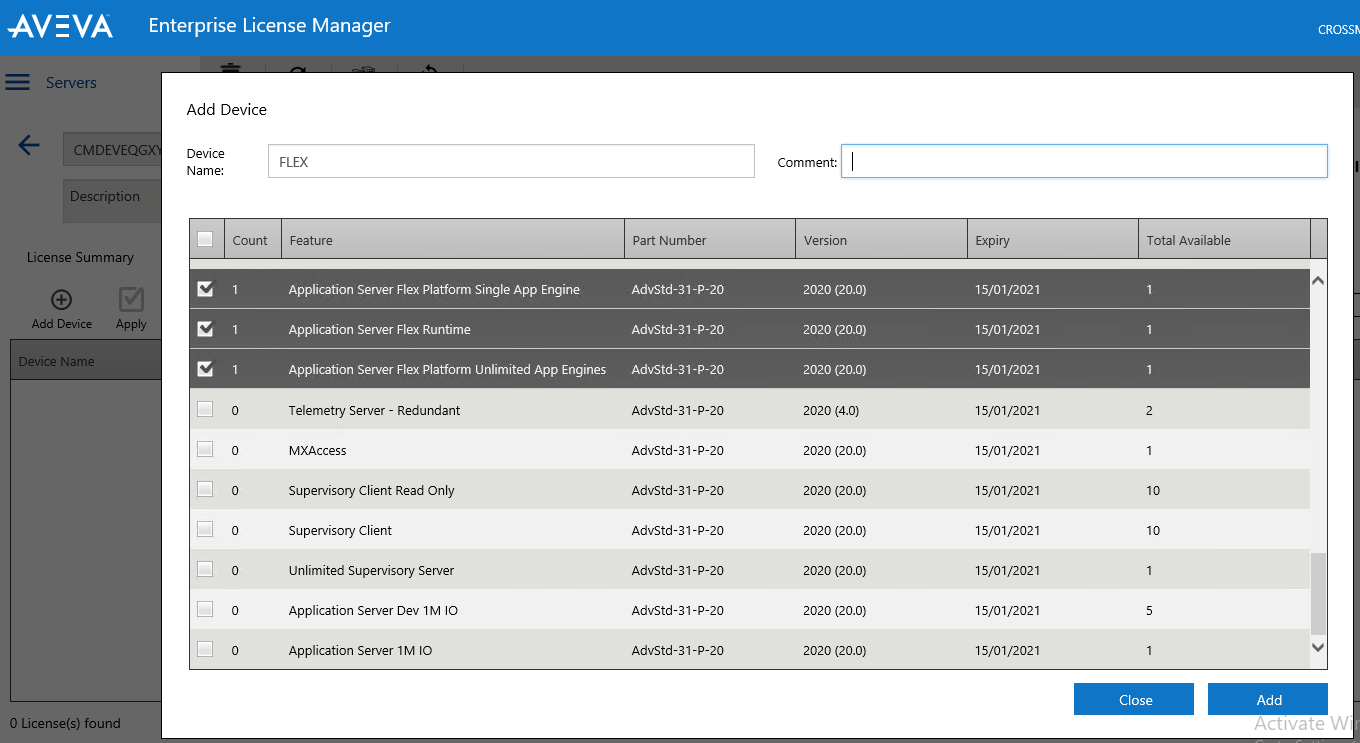The height and width of the screenshot is (743, 1360).
Task: Uncheck Application Server Flex Platform Single App Engine
Action: pos(205,289)
